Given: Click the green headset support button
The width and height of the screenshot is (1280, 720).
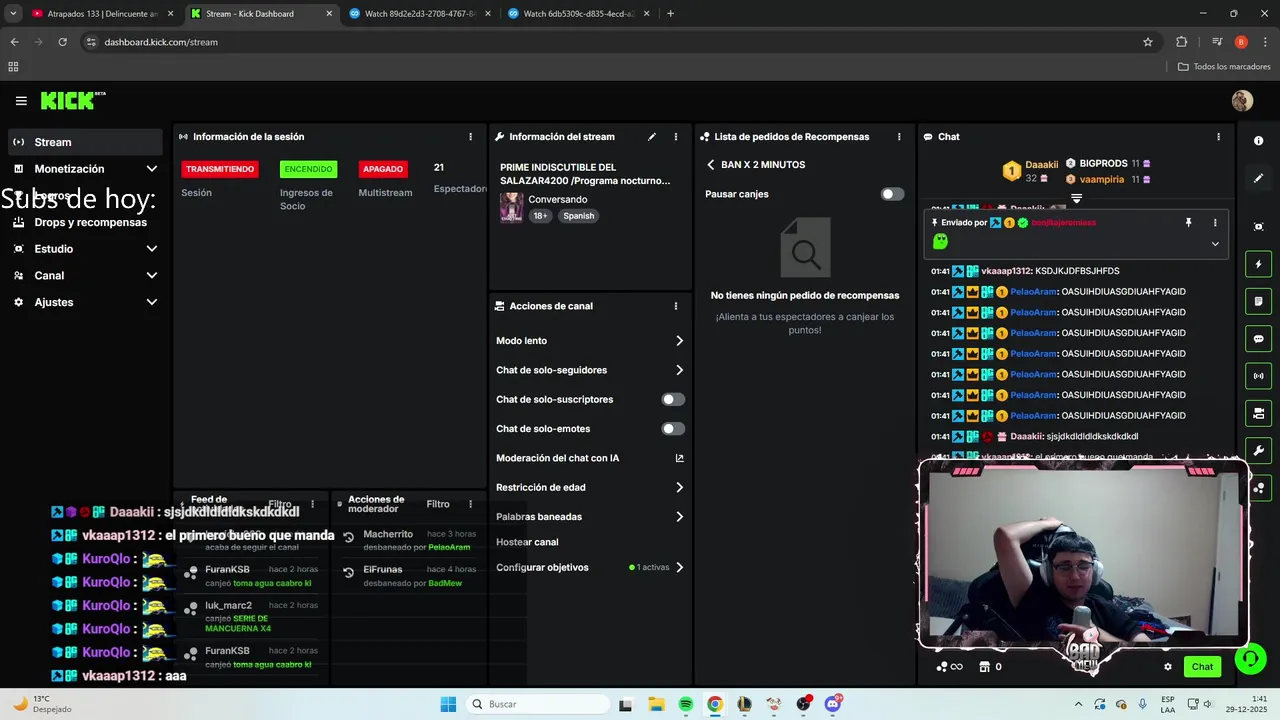Looking at the screenshot, I should coord(1249,659).
